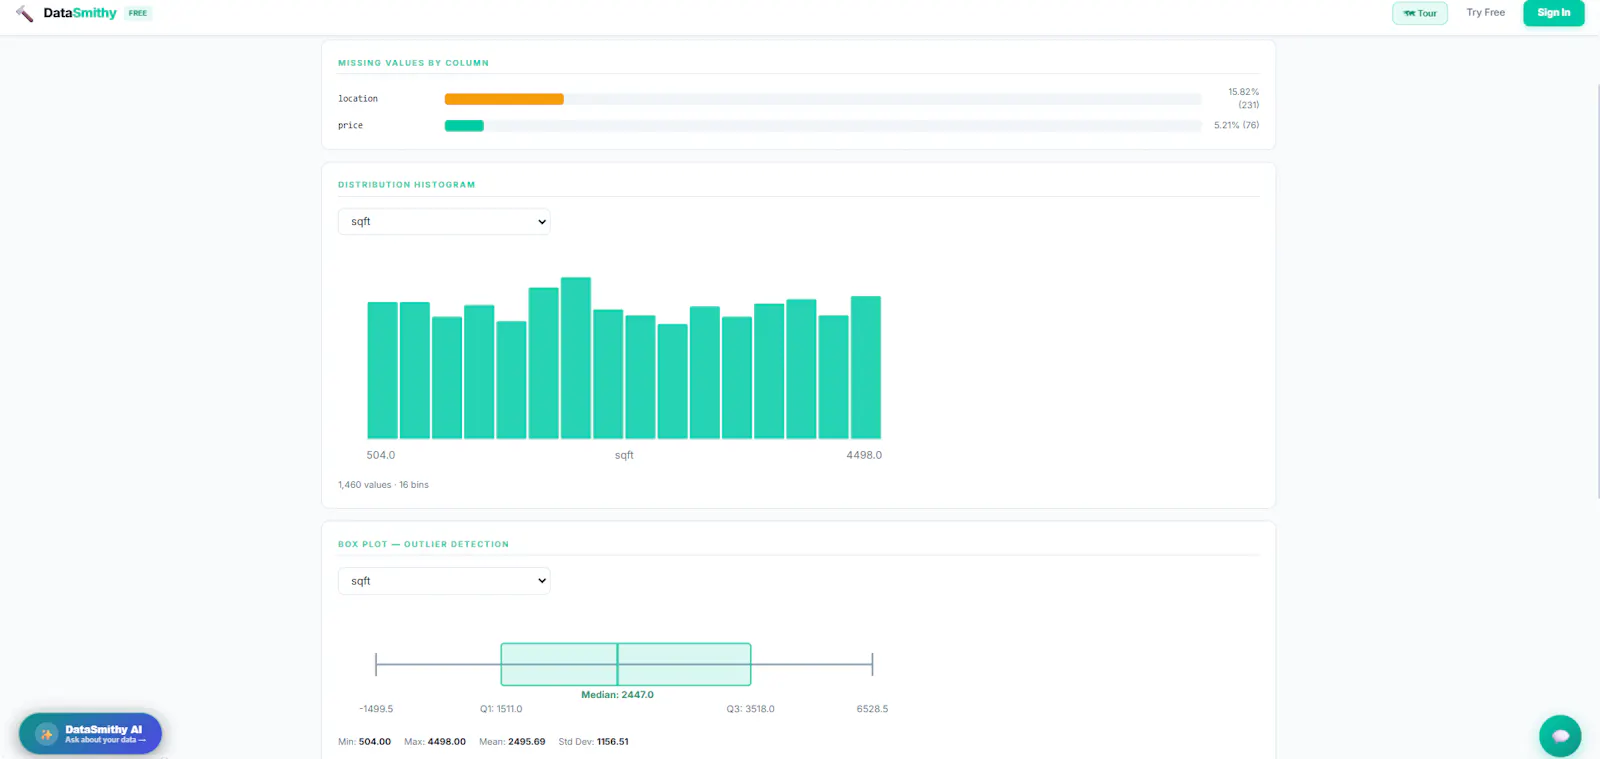The width and height of the screenshot is (1600, 759).
Task: Click the box plot interquartile box
Action: click(626, 664)
